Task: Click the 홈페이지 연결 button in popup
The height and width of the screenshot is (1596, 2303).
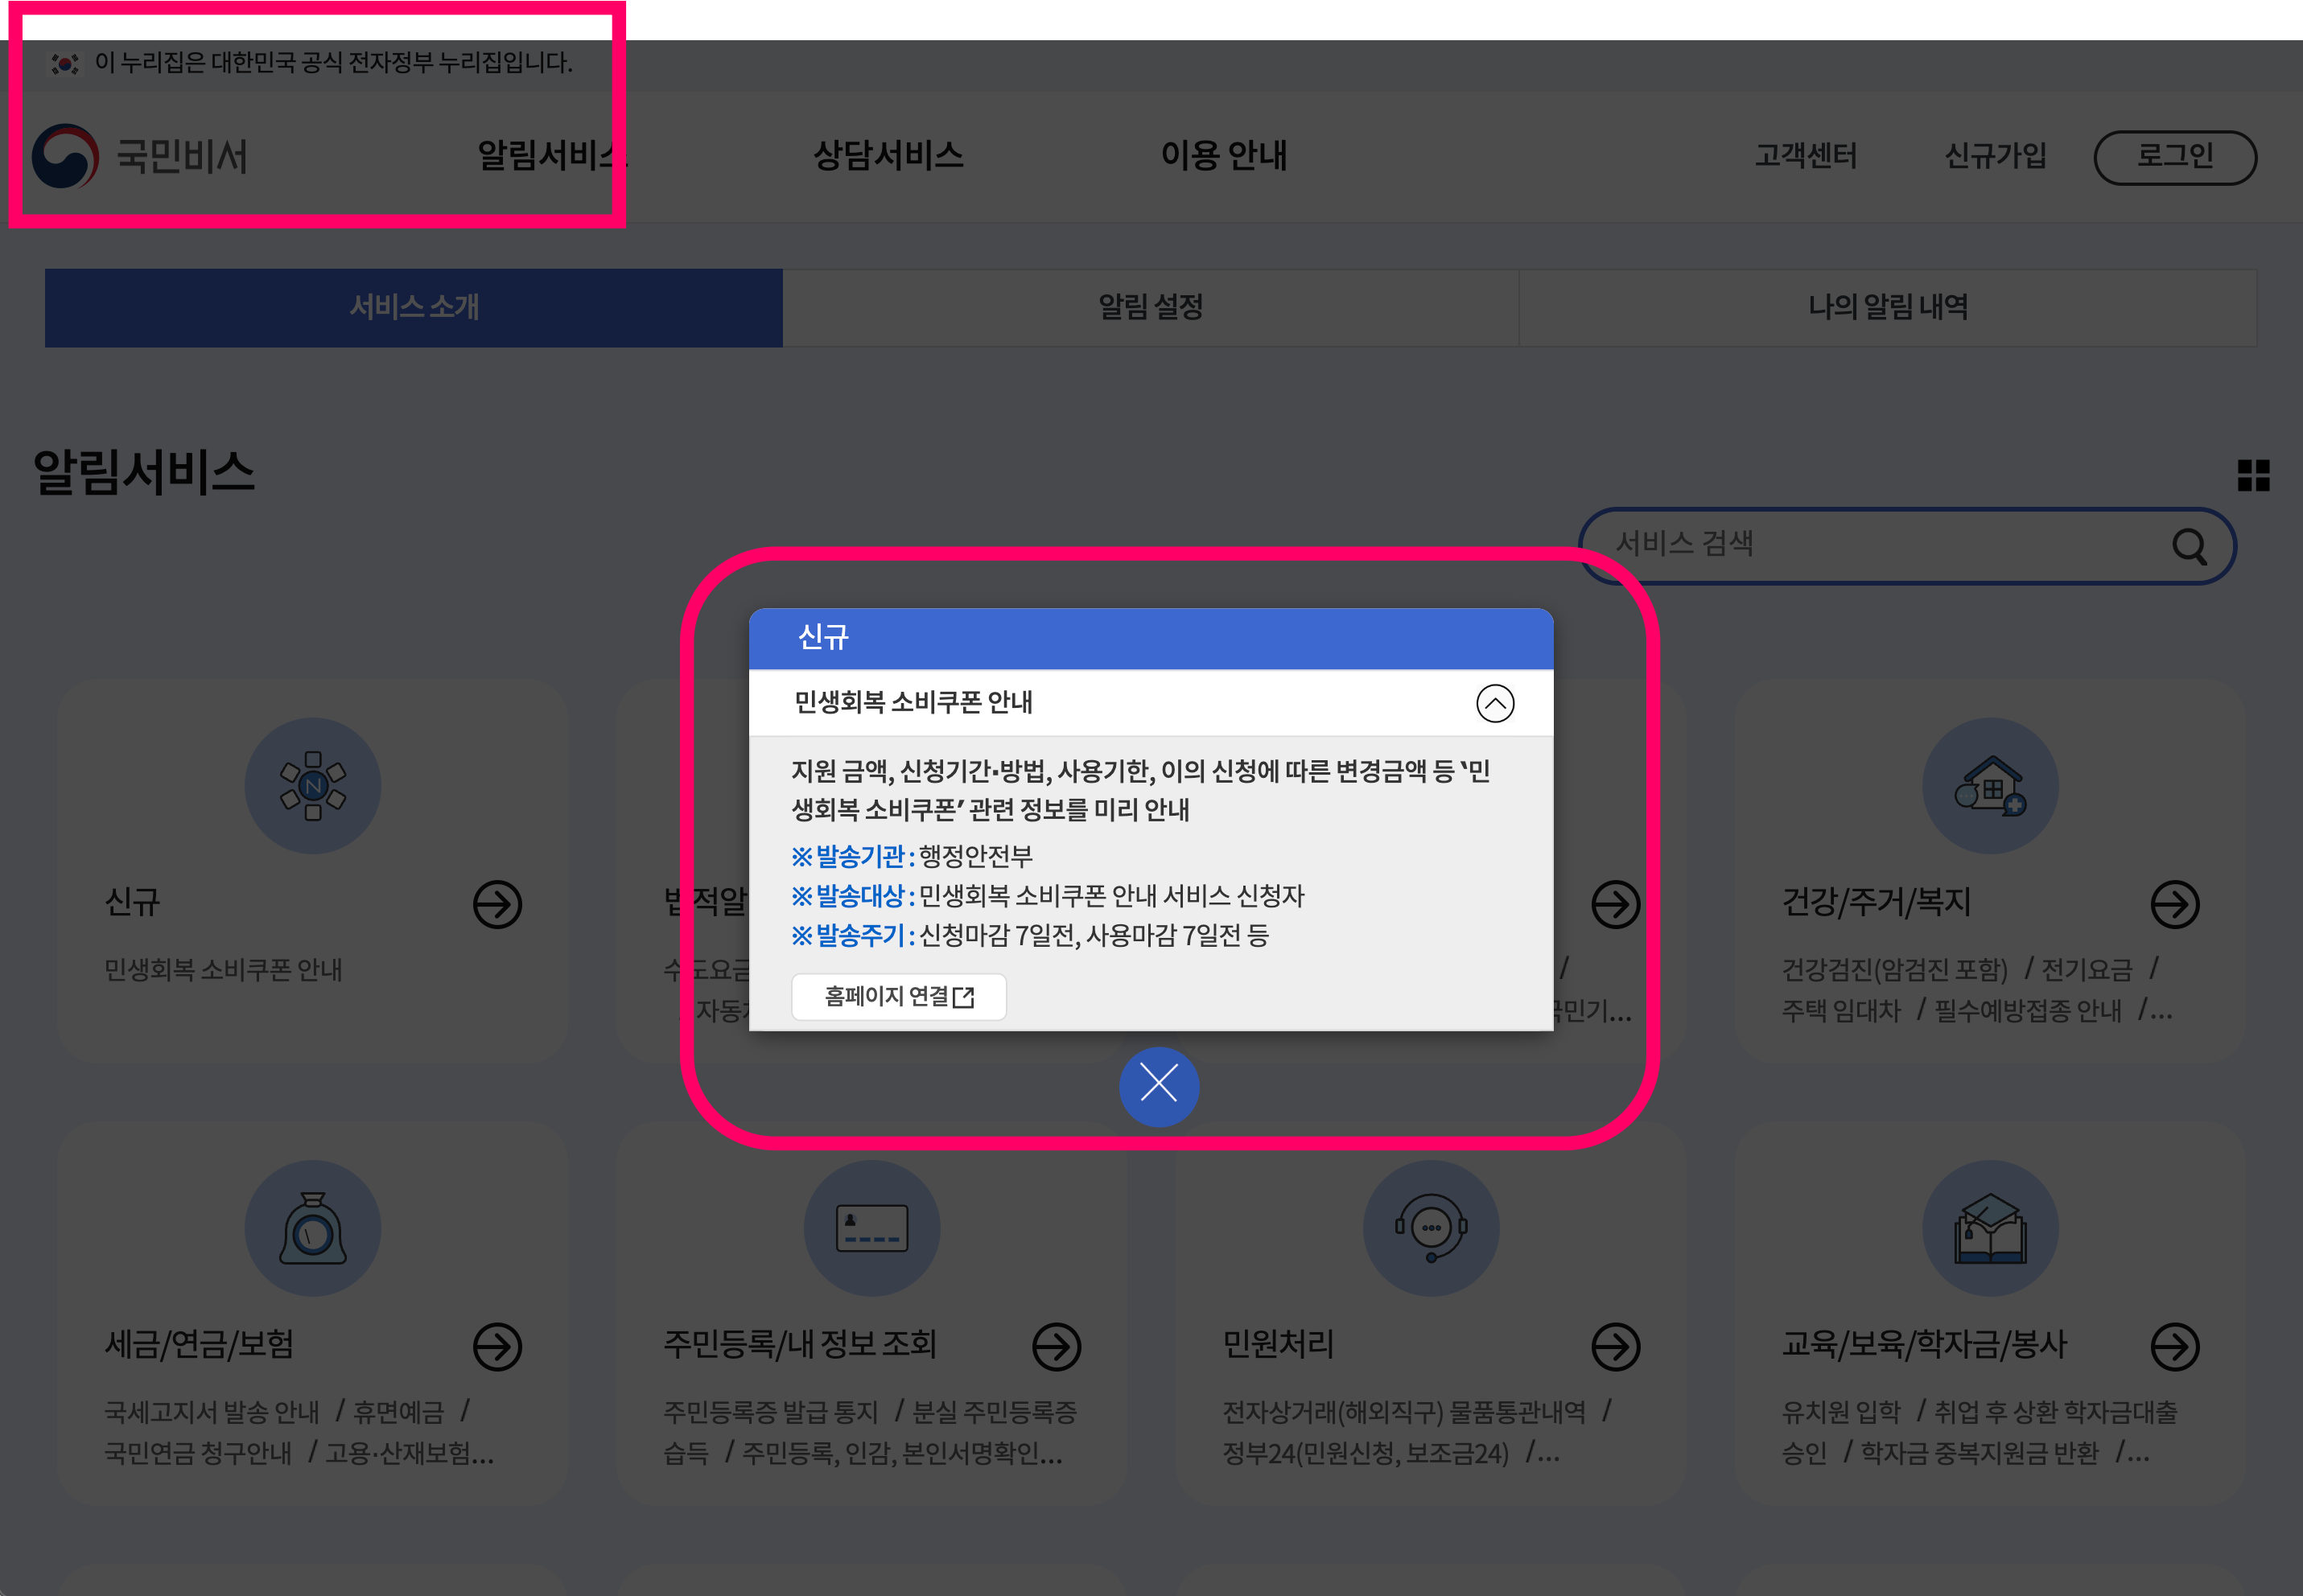Action: [x=898, y=996]
